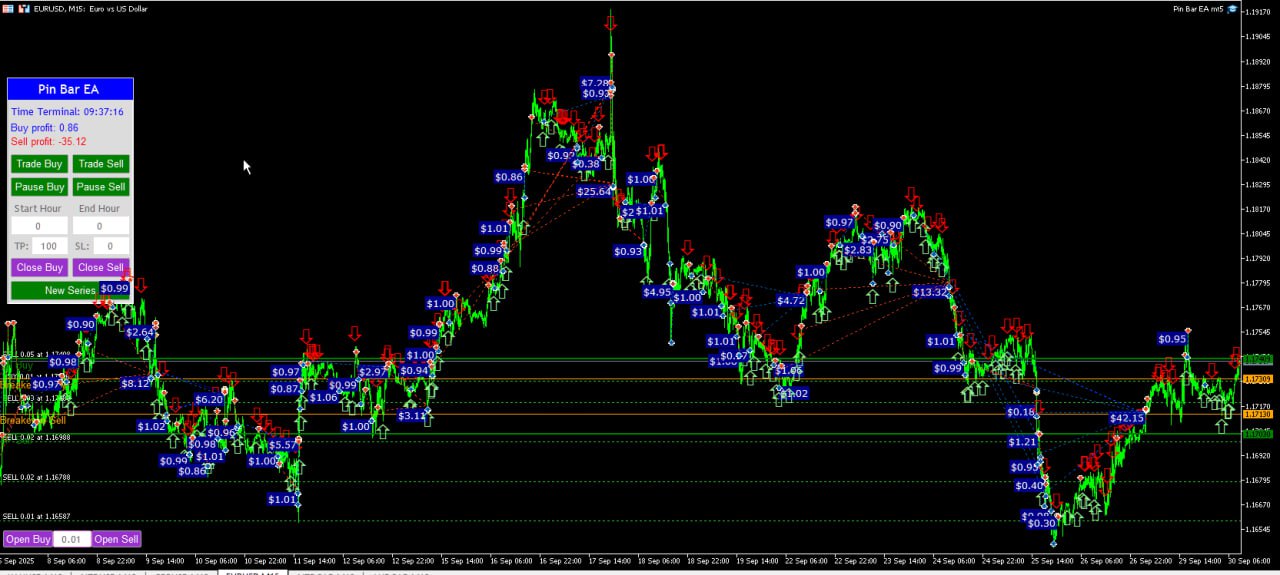The image size is (1280, 575).
Task: Select the Pin Bar EA m15 label
Action: point(1198,9)
